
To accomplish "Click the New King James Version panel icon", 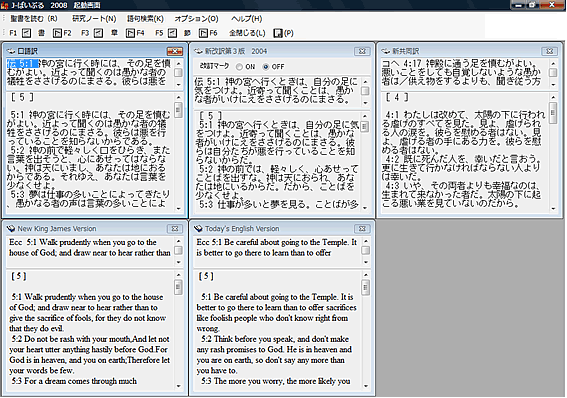I will (11, 228).
